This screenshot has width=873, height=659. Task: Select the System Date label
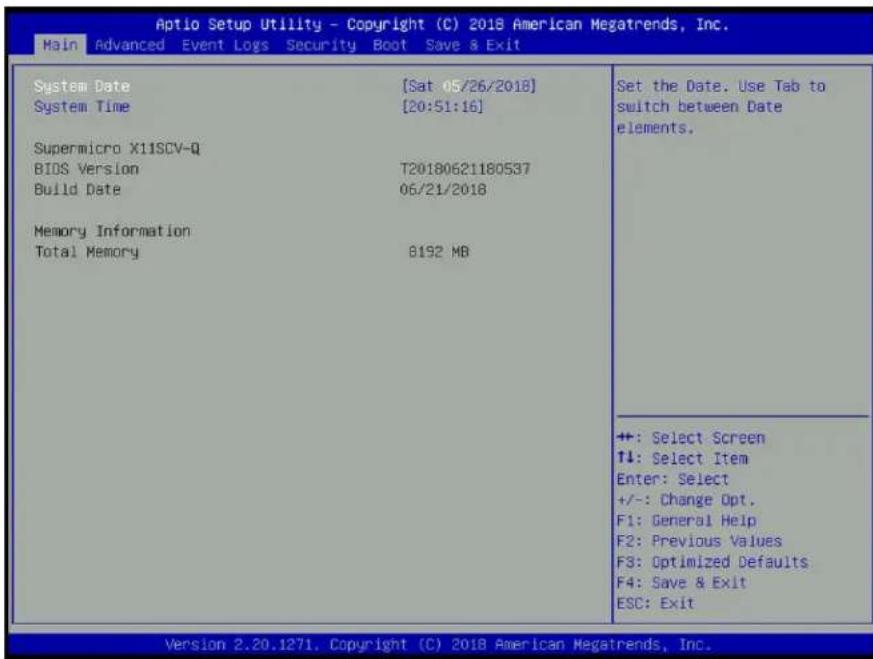coord(82,86)
